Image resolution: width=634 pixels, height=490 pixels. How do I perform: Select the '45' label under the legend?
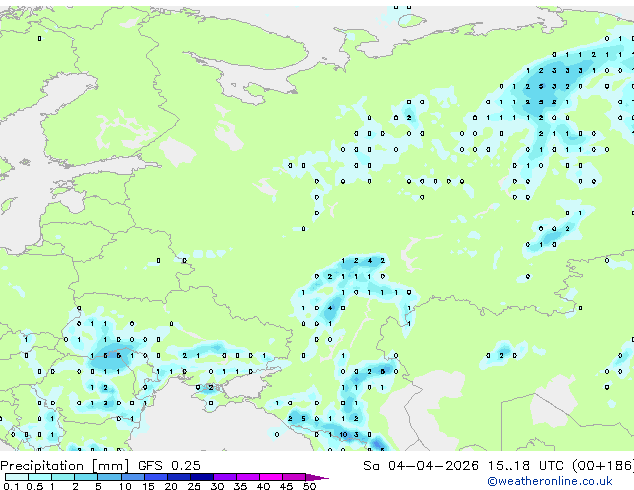pos(286,486)
